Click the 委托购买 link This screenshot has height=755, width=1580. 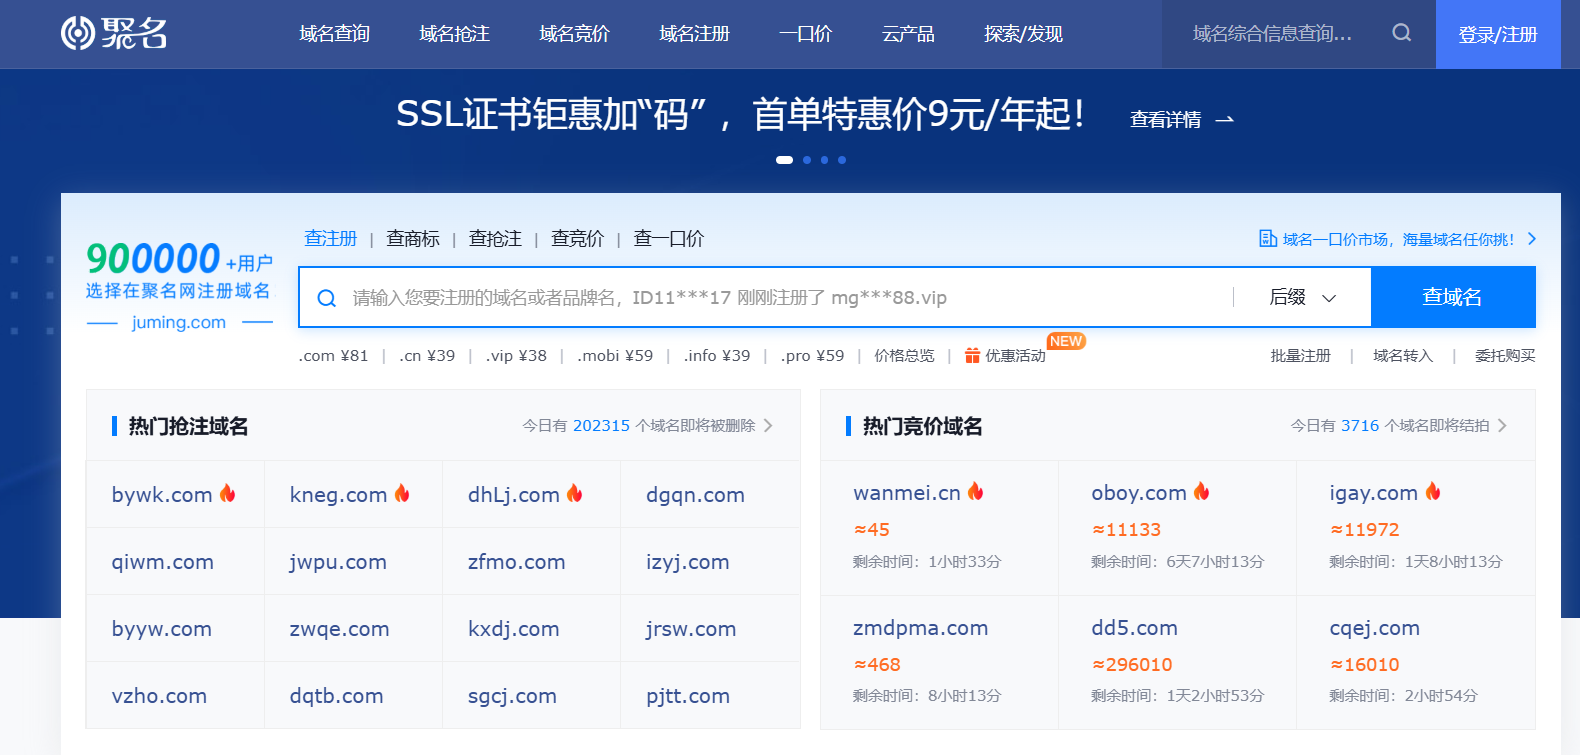1505,356
